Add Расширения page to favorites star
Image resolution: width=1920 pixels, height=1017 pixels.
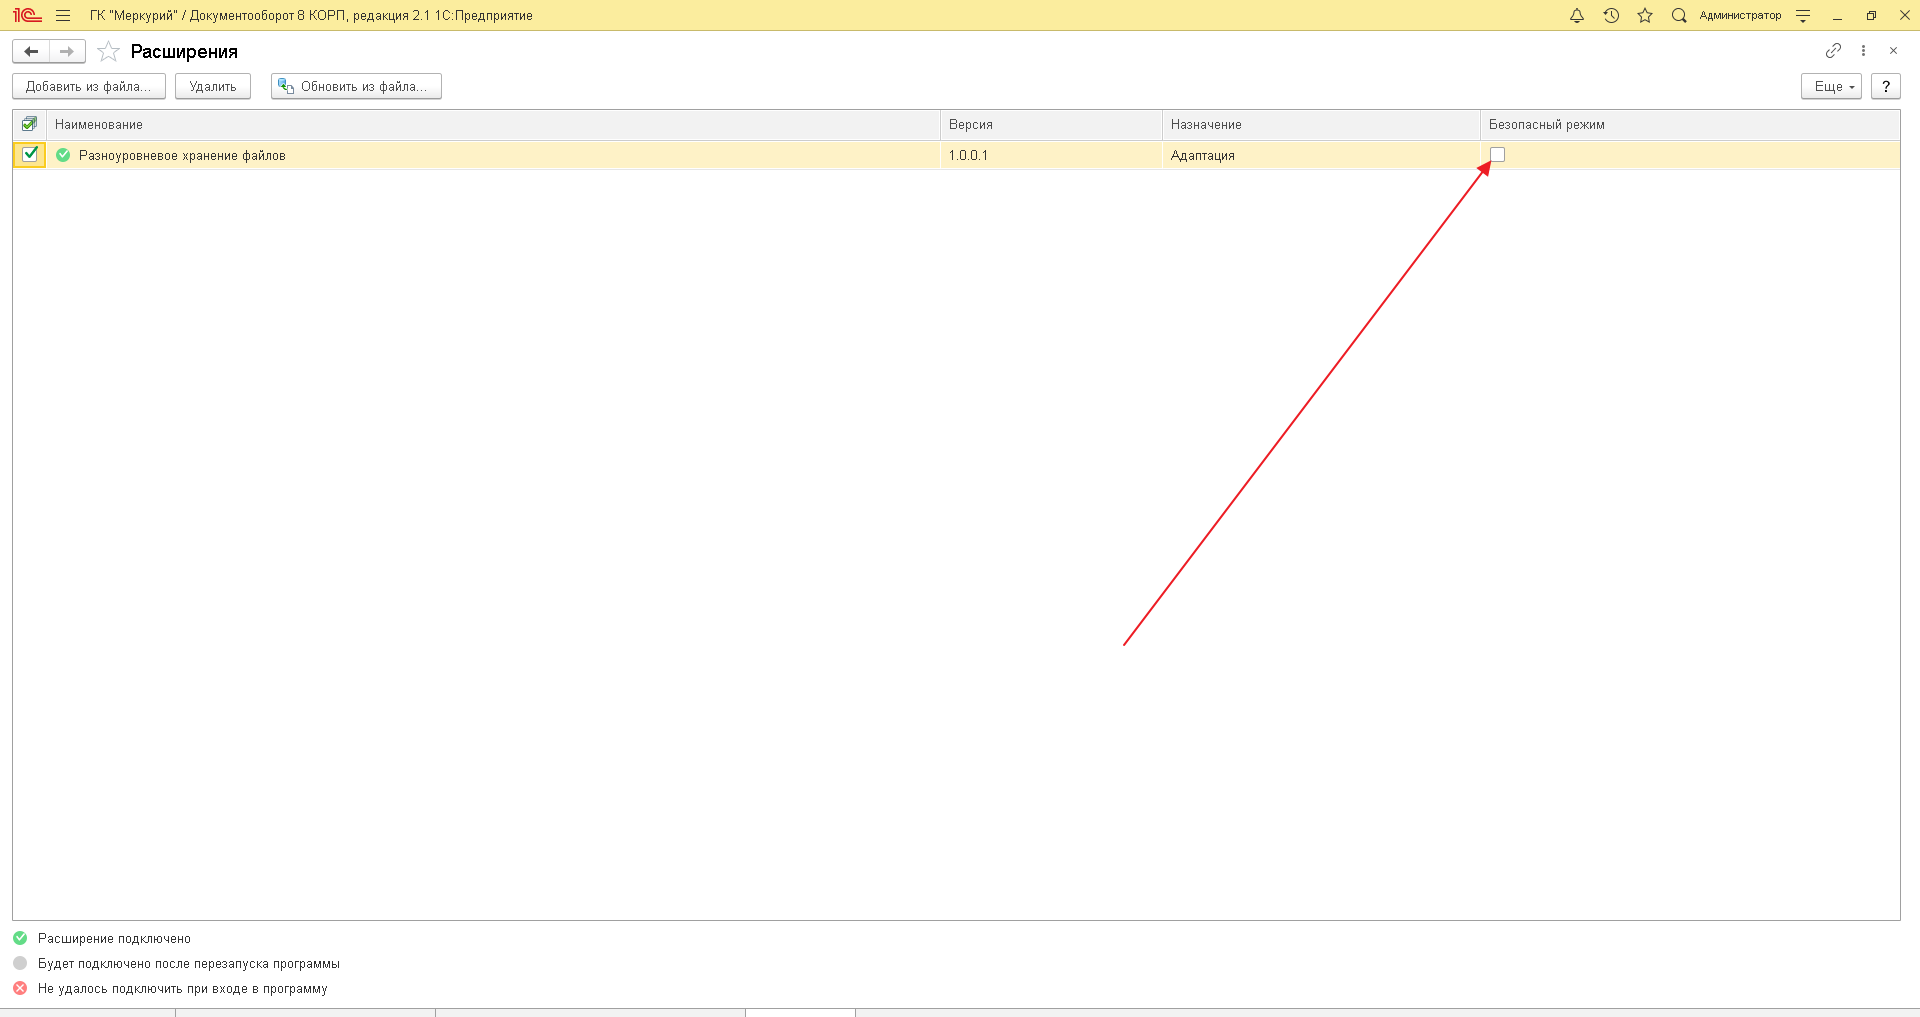tap(109, 51)
